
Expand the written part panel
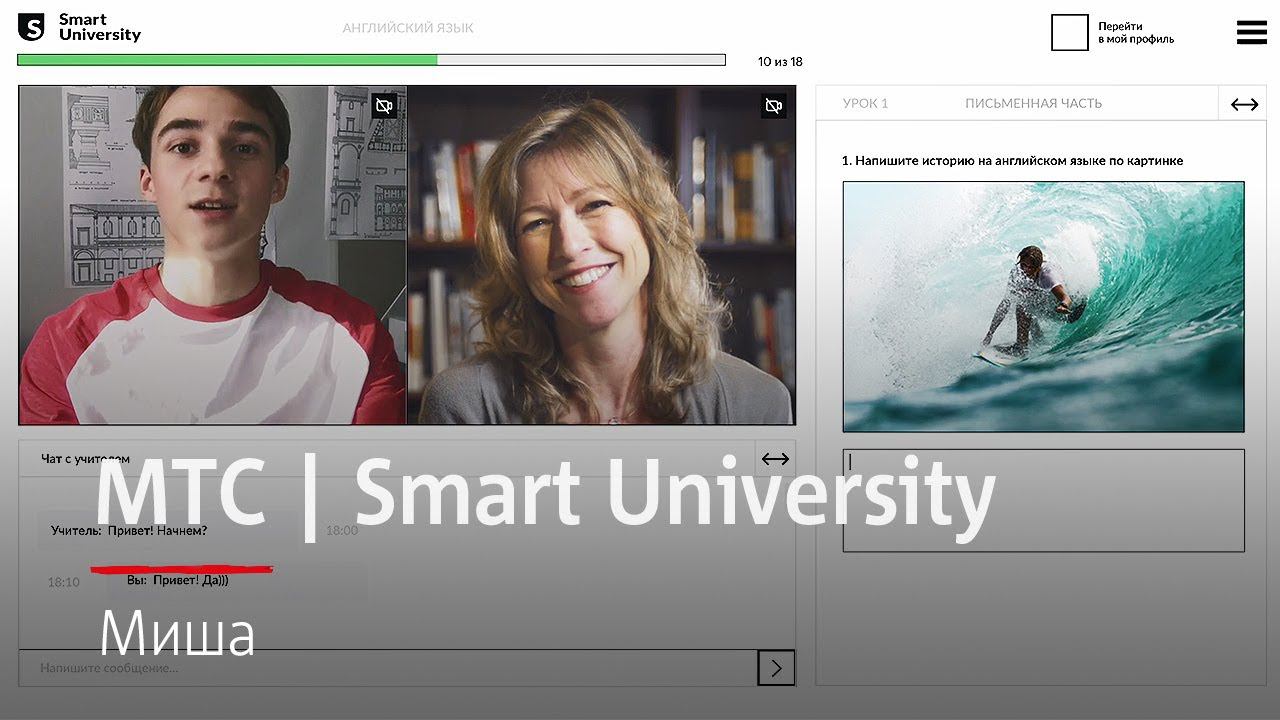1244,104
